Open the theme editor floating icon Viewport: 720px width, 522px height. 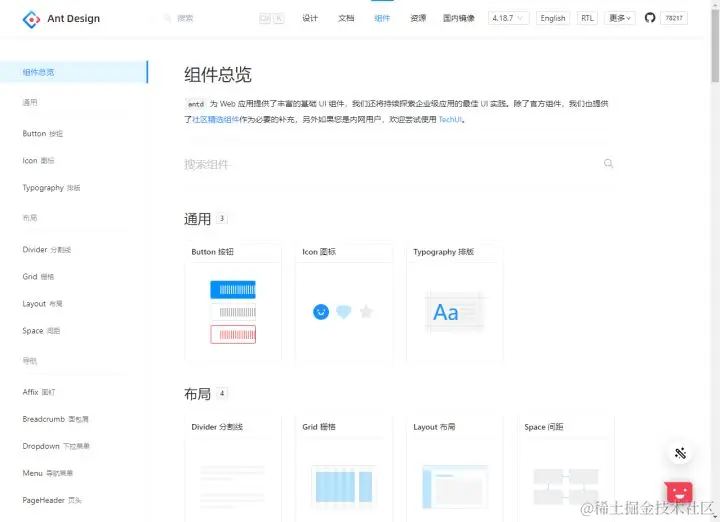tap(680, 453)
